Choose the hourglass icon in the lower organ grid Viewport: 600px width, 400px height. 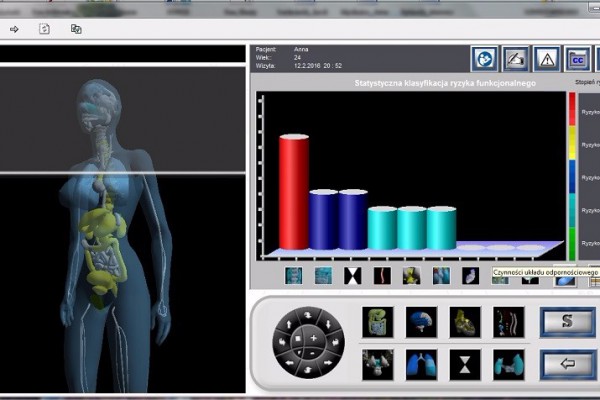click(x=464, y=363)
